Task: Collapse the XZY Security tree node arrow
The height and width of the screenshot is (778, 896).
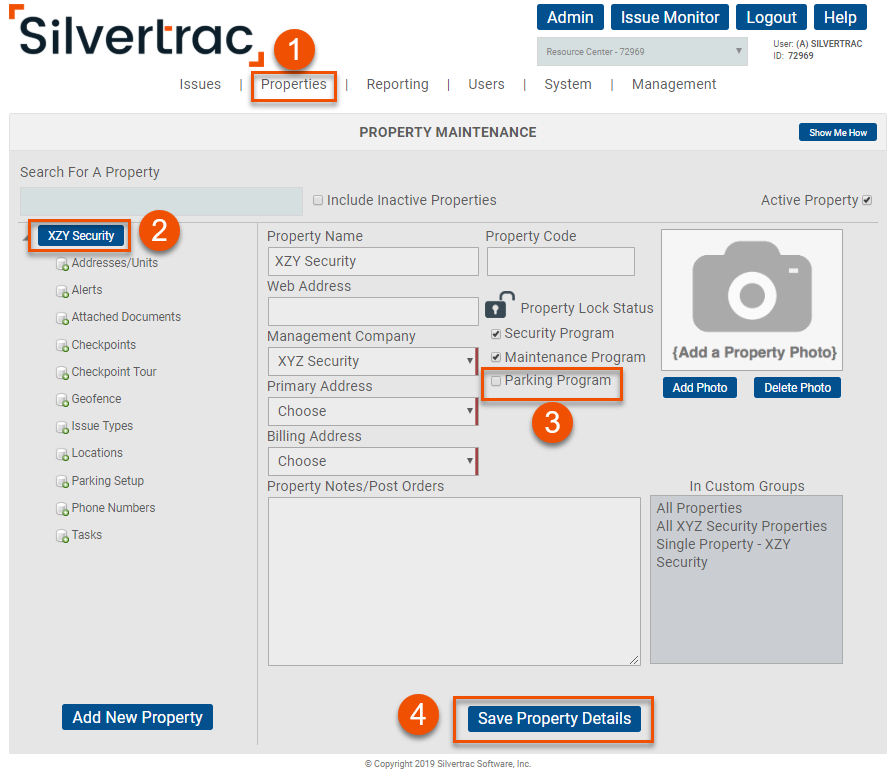Action: coord(26,236)
